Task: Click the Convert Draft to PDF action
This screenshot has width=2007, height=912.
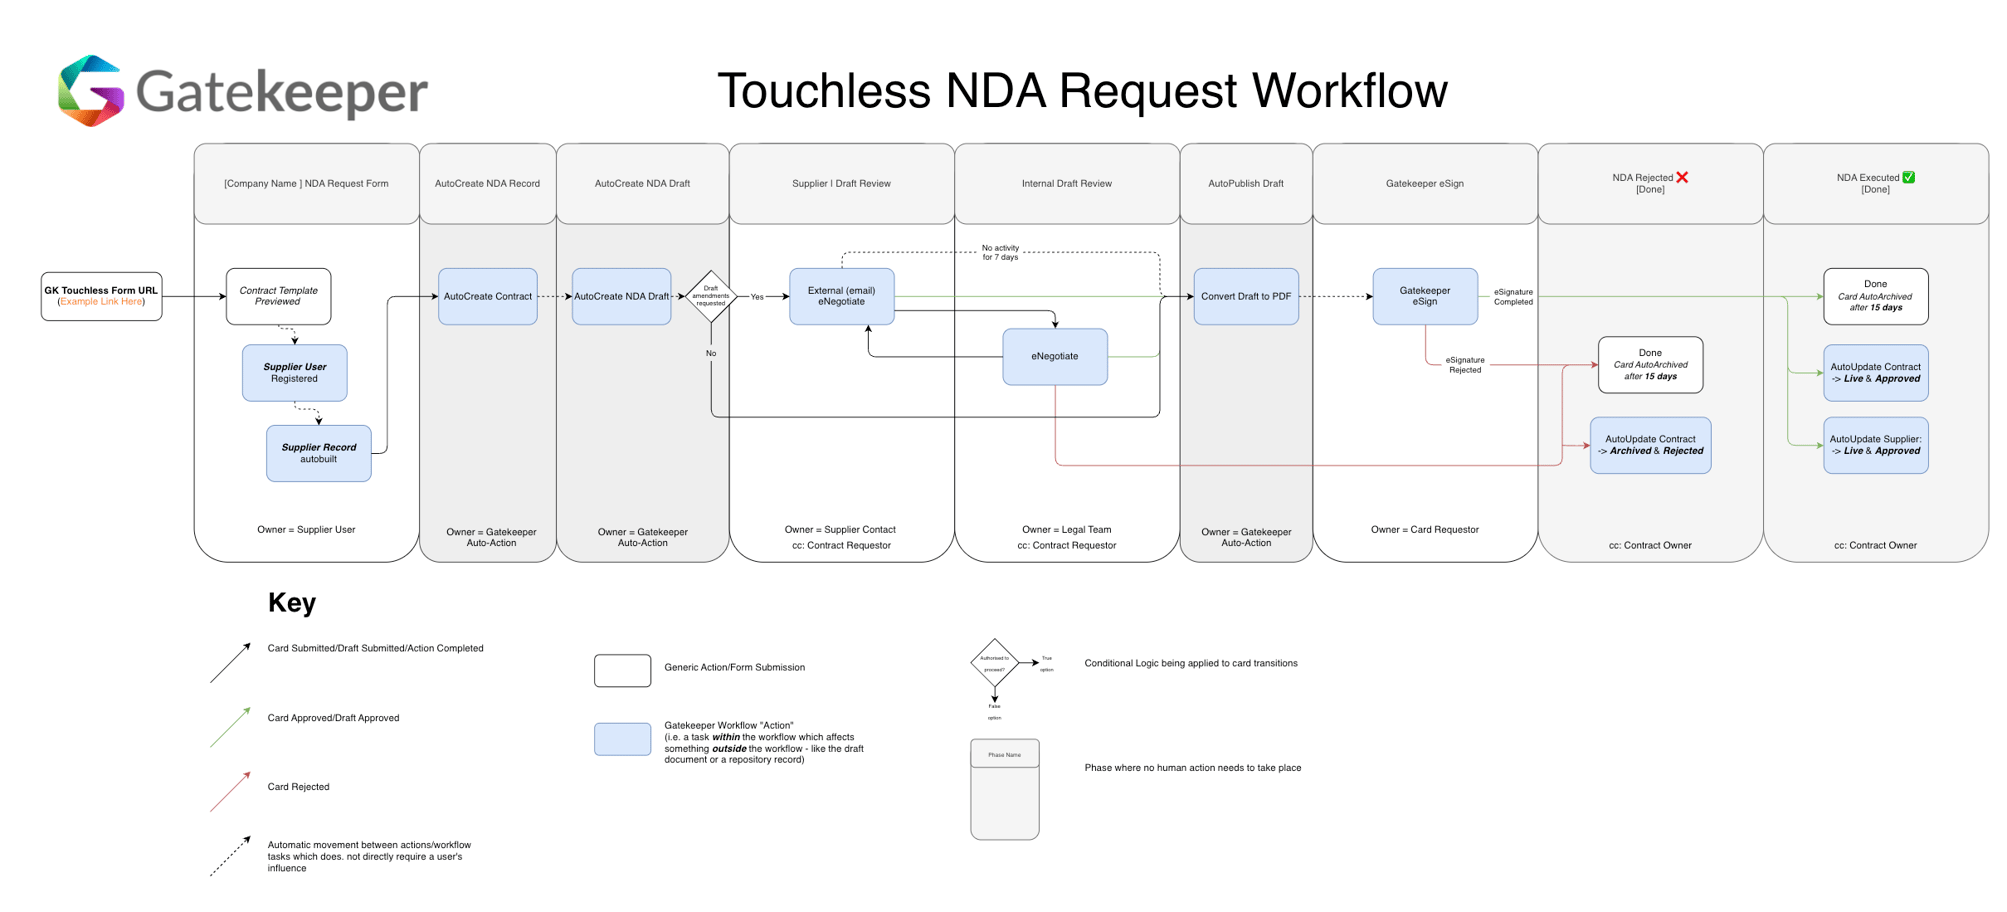Action: pos(1245,296)
